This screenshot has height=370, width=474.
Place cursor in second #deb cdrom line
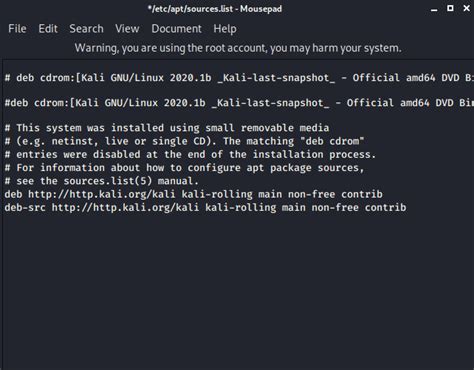point(239,103)
